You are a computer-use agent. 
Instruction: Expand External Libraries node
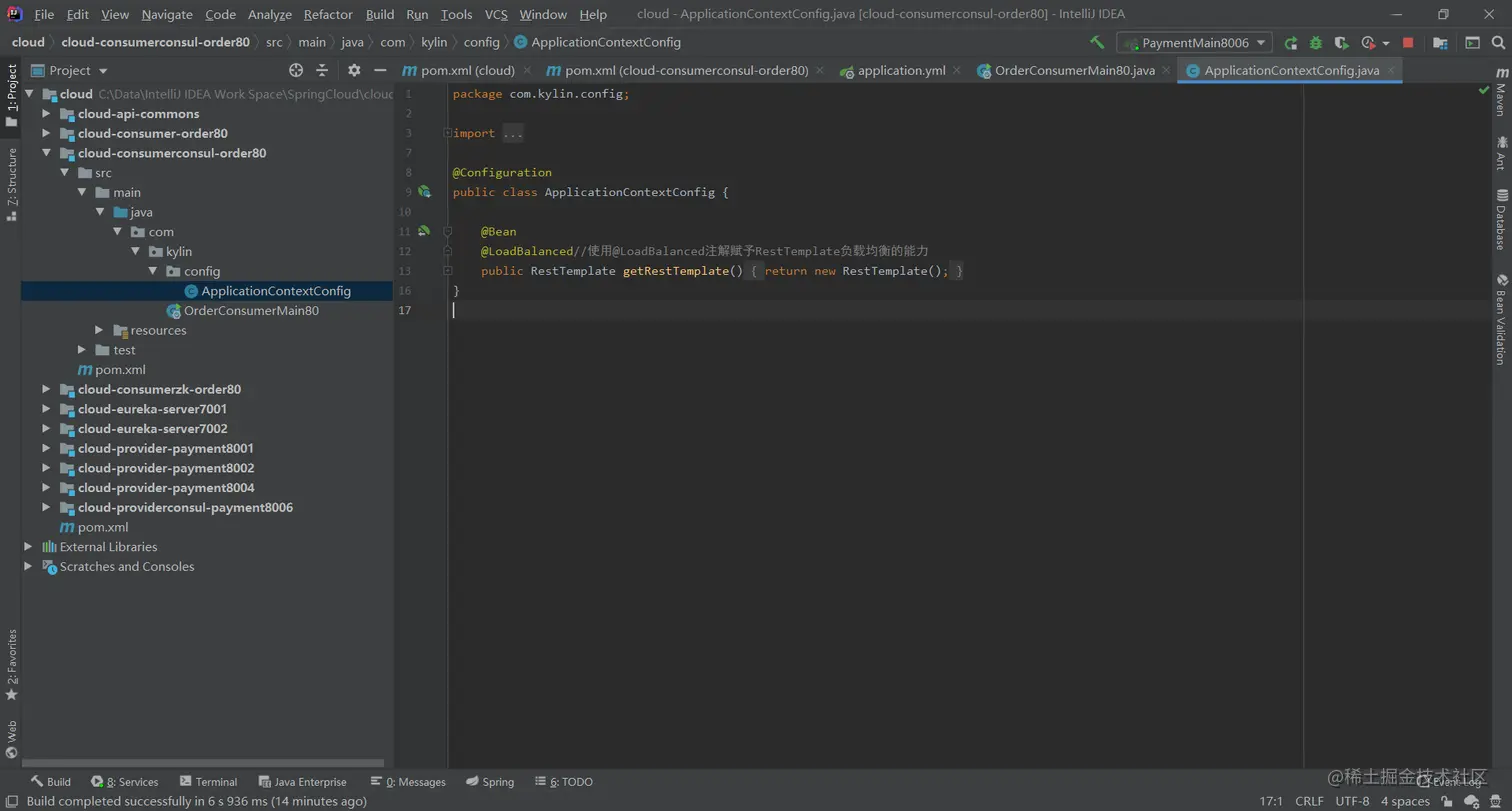click(x=29, y=547)
